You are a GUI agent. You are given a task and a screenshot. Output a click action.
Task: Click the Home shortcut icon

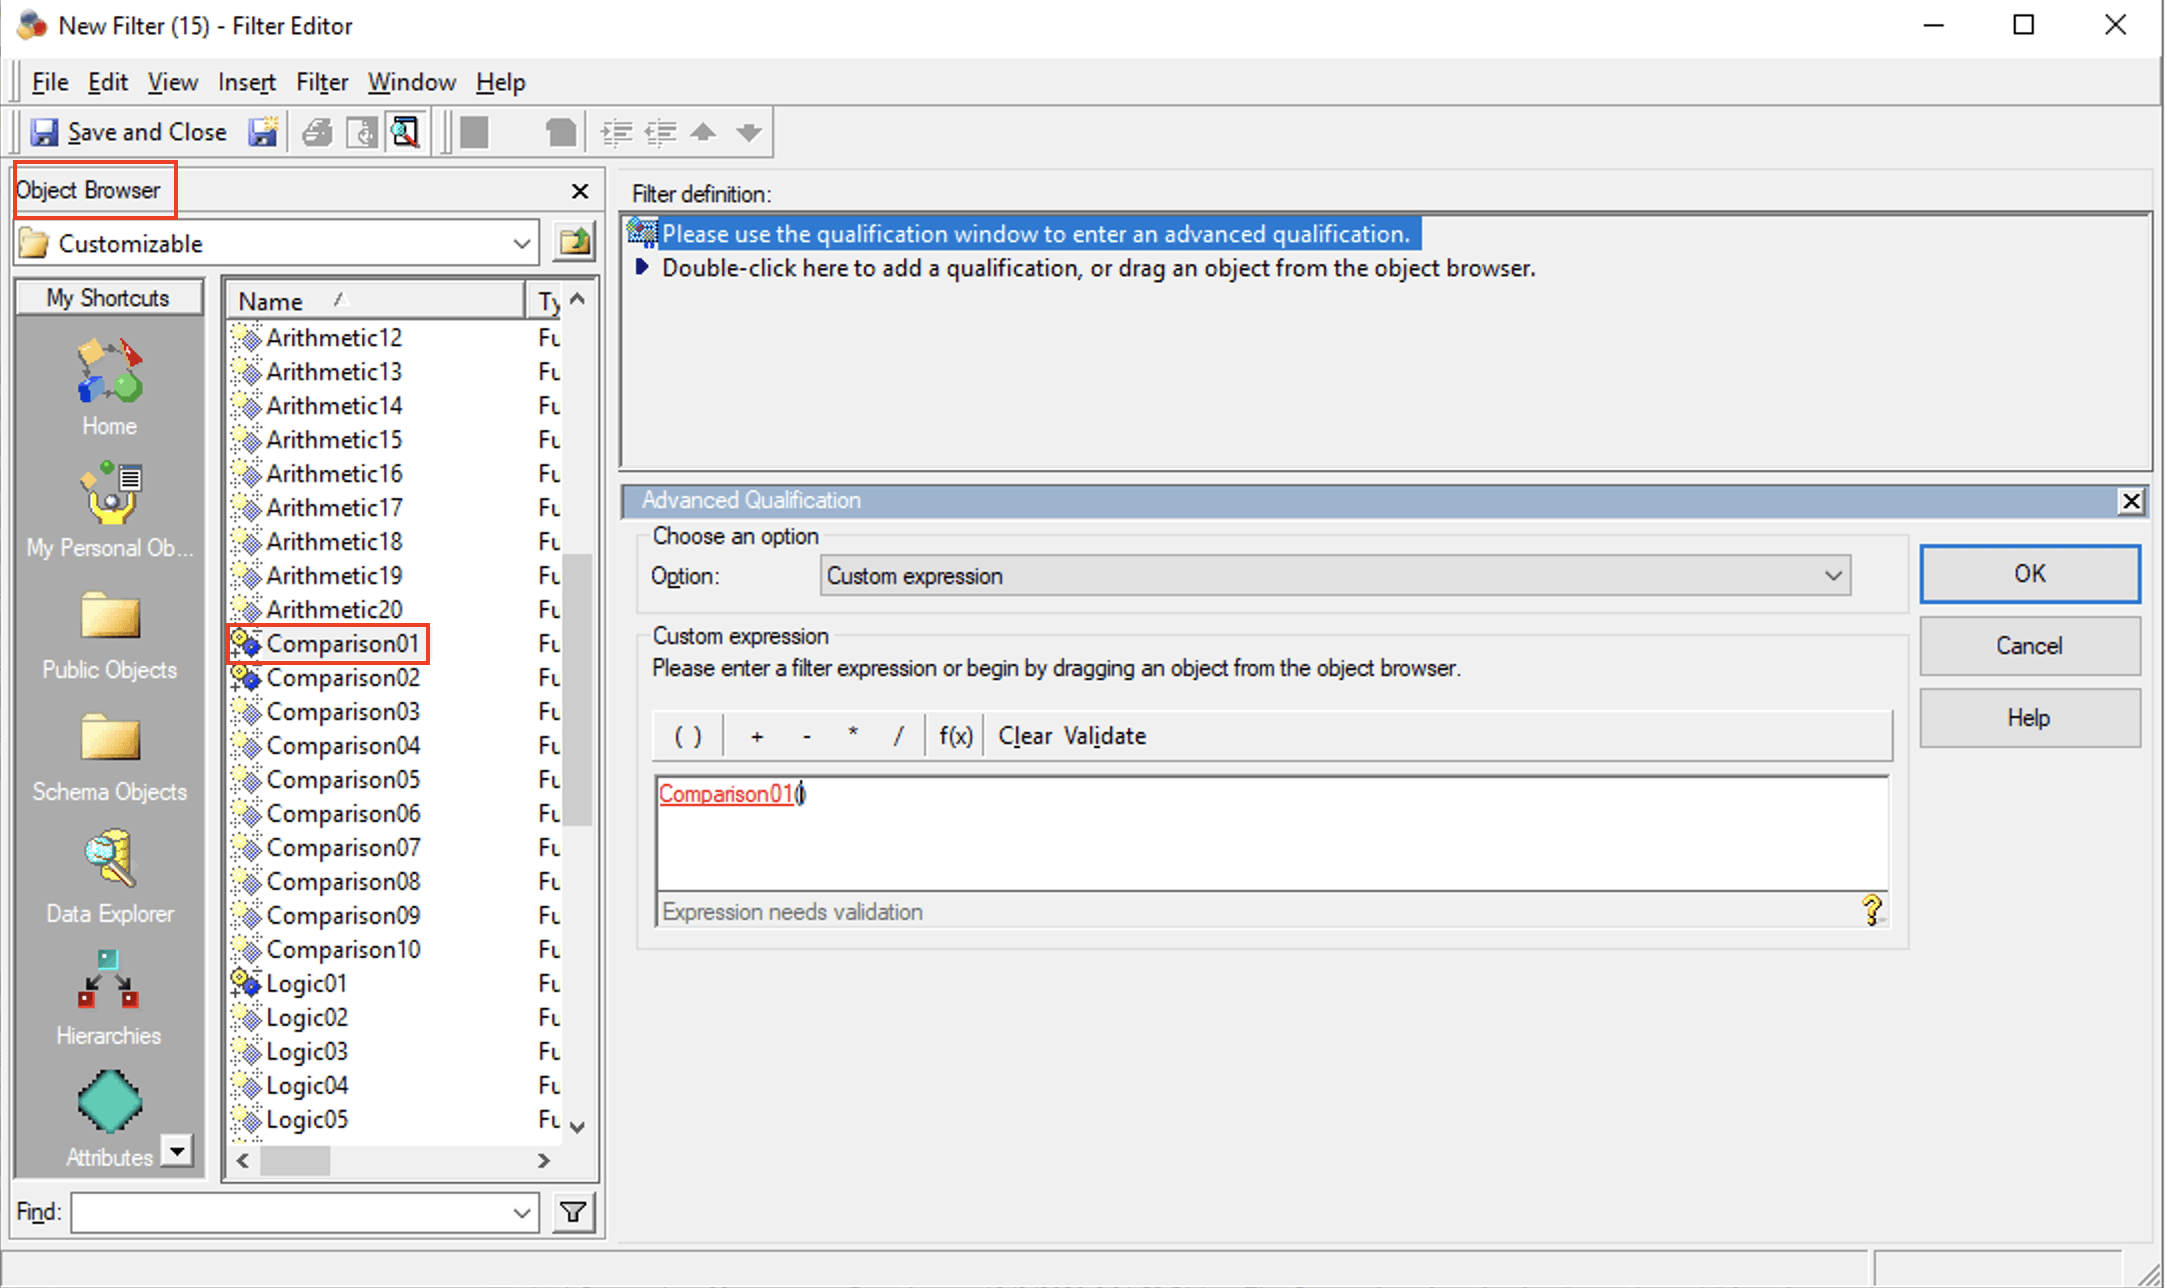point(109,372)
